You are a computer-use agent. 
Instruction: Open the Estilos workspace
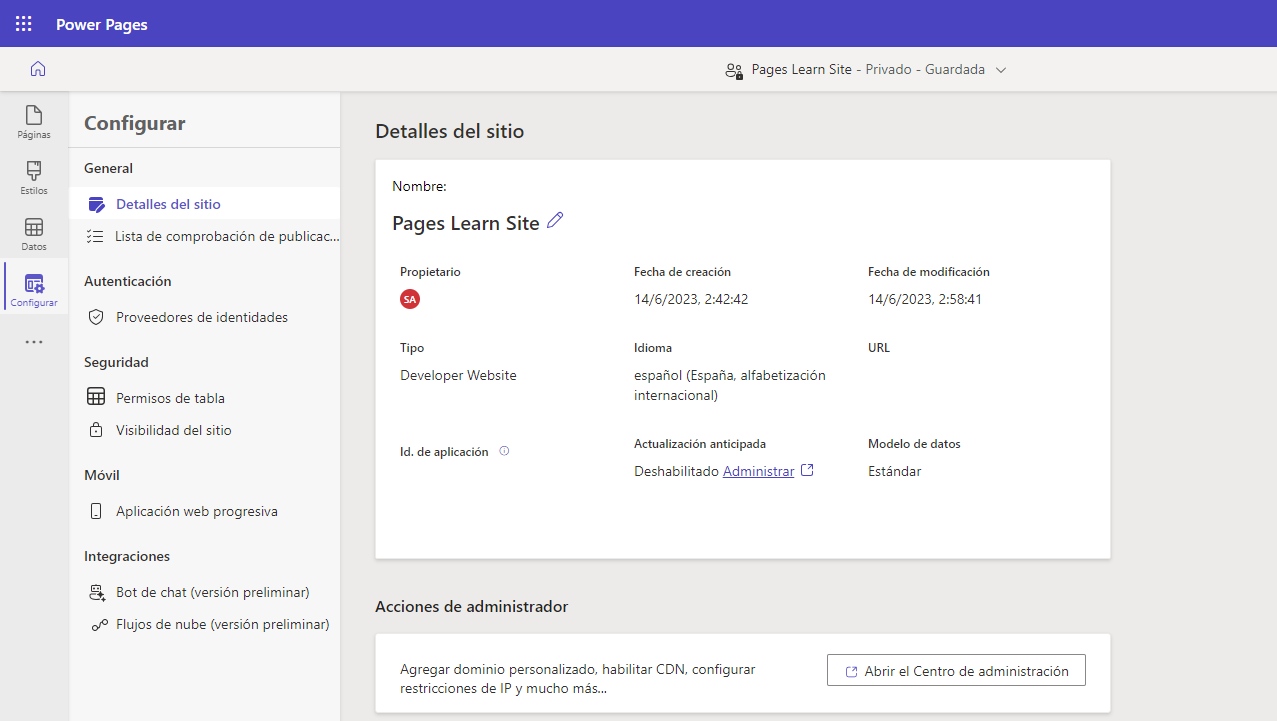coord(34,178)
